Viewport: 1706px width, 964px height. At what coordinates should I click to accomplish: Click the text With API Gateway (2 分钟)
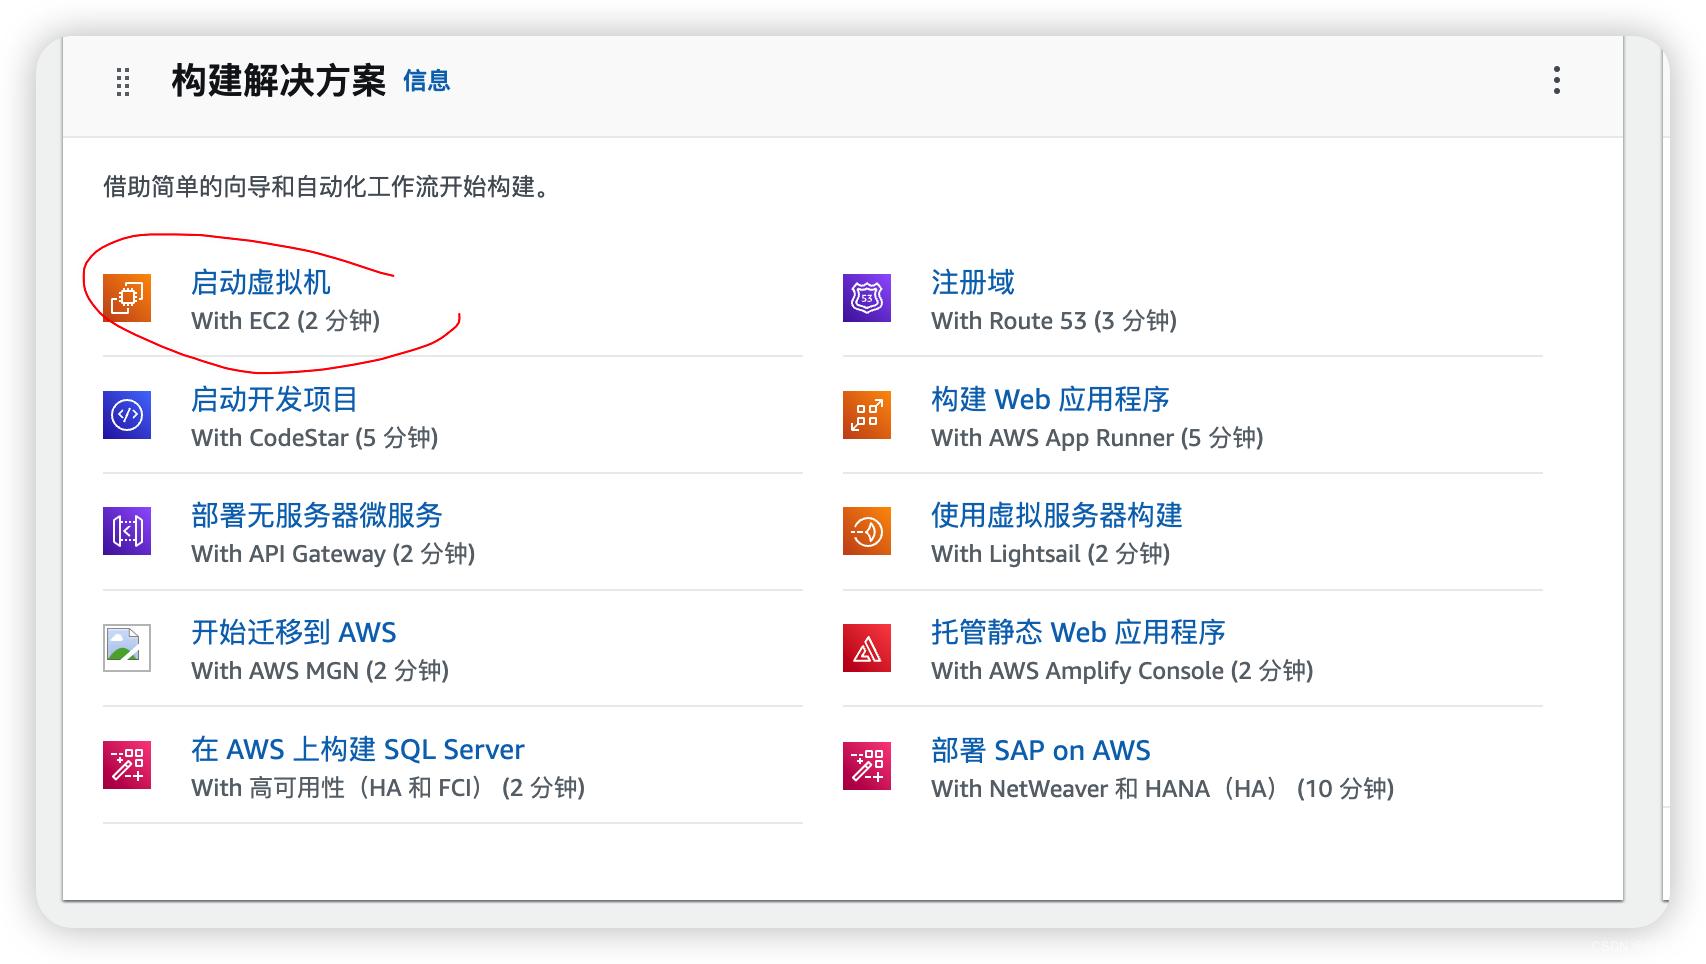tap(333, 554)
